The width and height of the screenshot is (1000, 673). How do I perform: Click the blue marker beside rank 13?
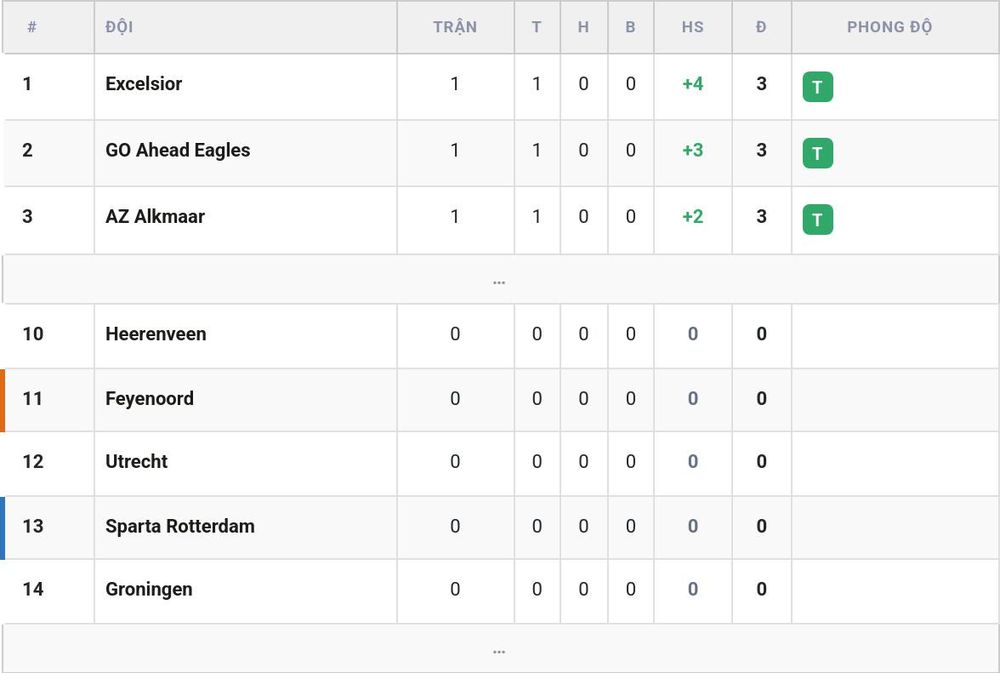pyautogui.click(x=3, y=528)
